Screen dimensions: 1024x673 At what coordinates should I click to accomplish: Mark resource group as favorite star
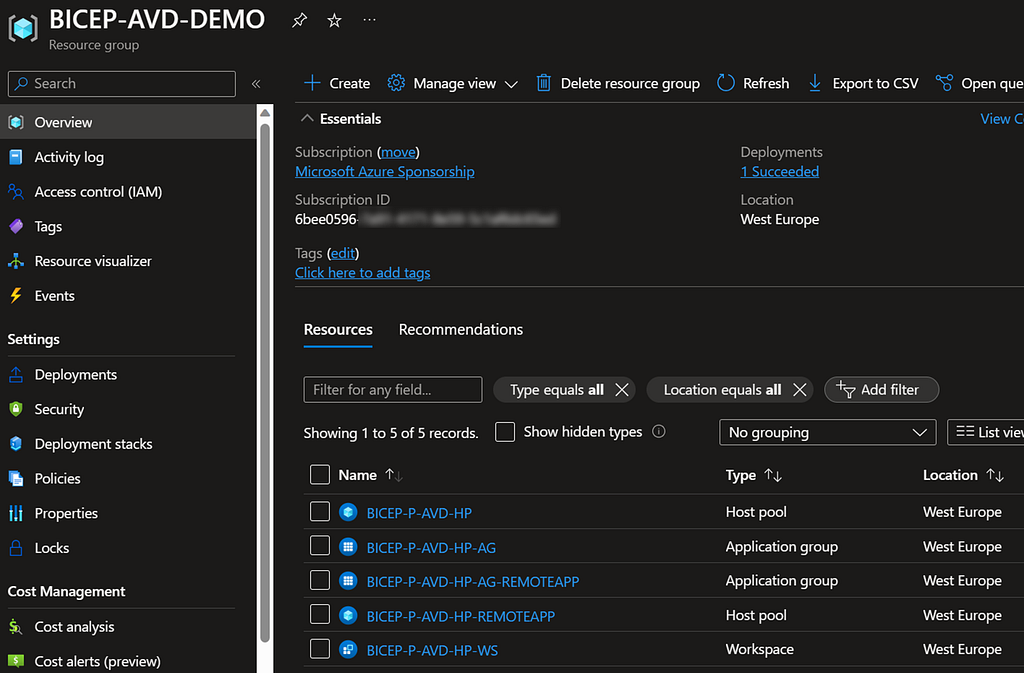334,20
